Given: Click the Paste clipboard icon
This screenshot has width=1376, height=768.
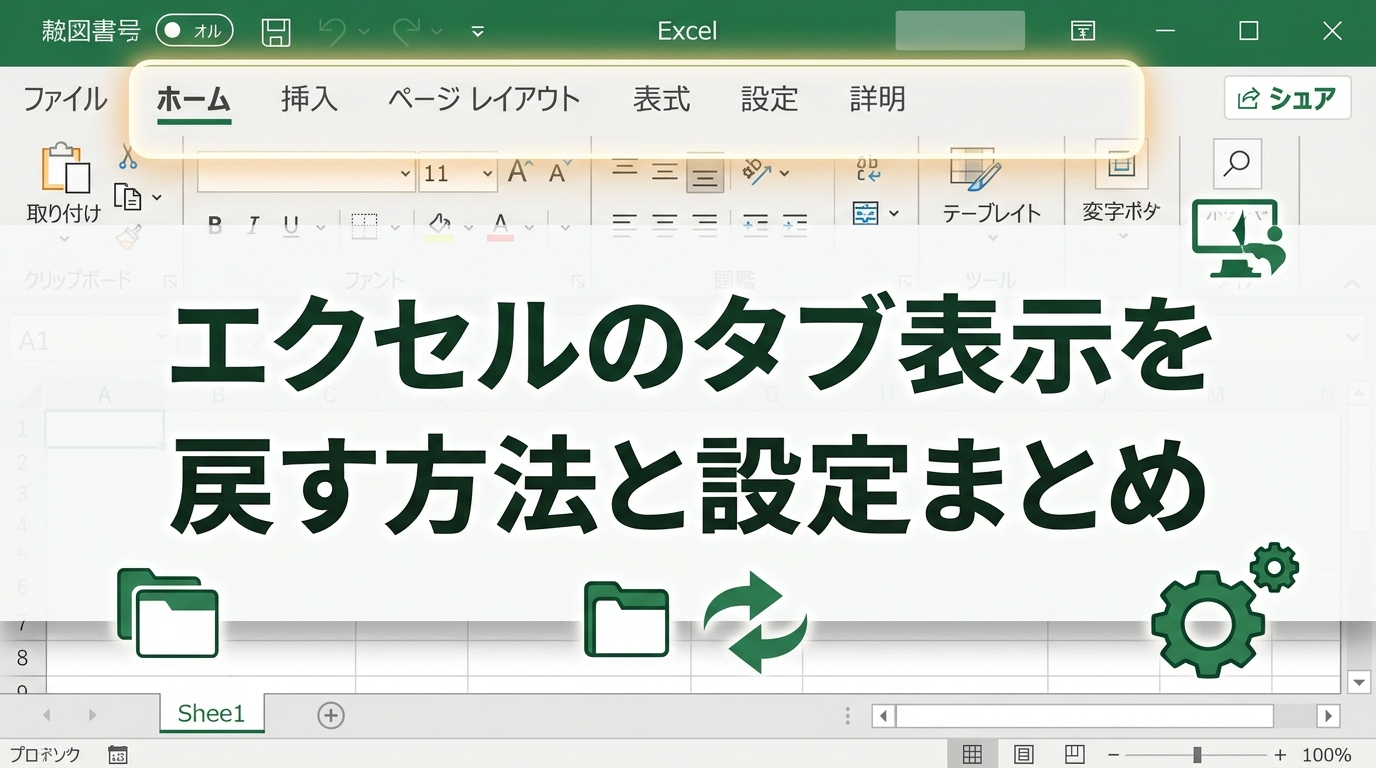Looking at the screenshot, I should (64, 168).
